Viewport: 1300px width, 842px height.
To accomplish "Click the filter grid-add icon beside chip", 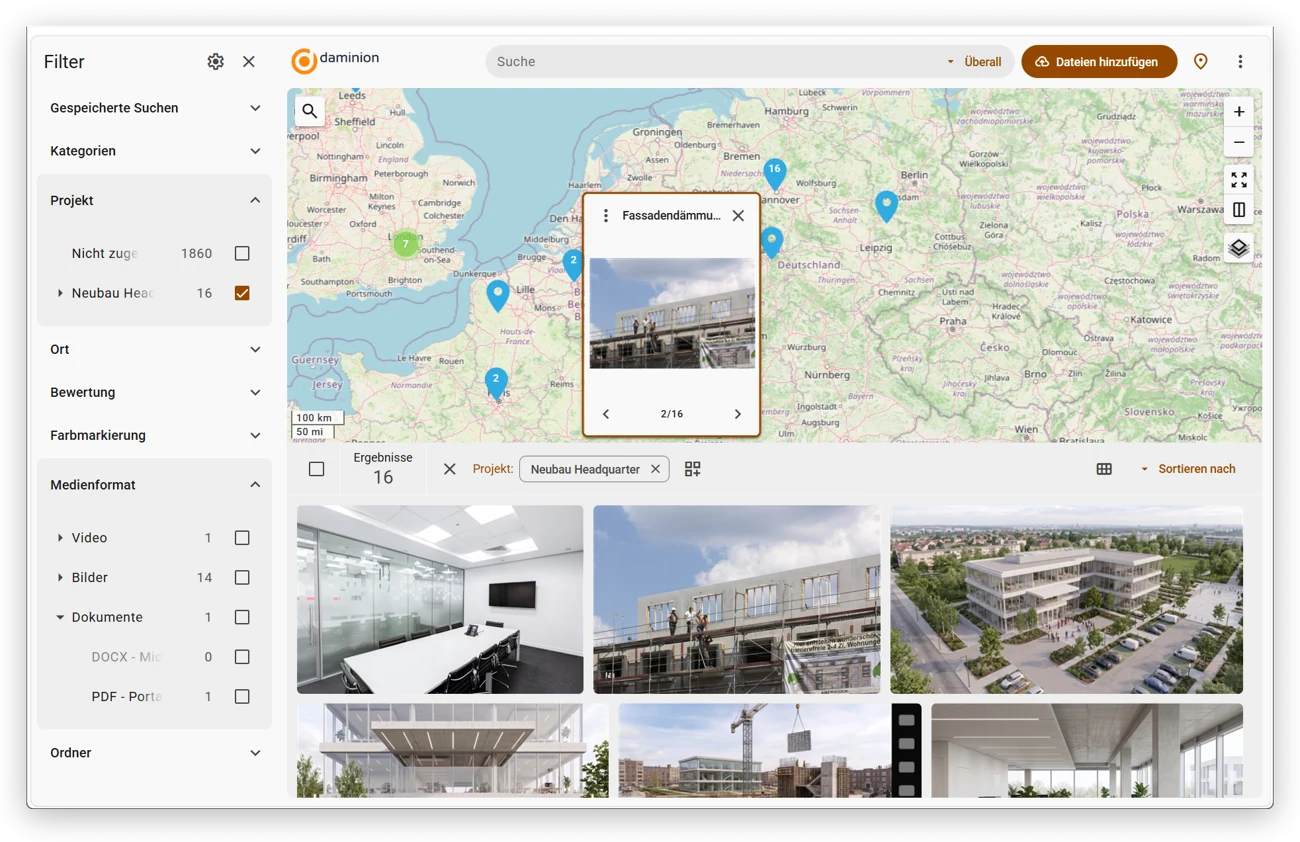I will 692,469.
